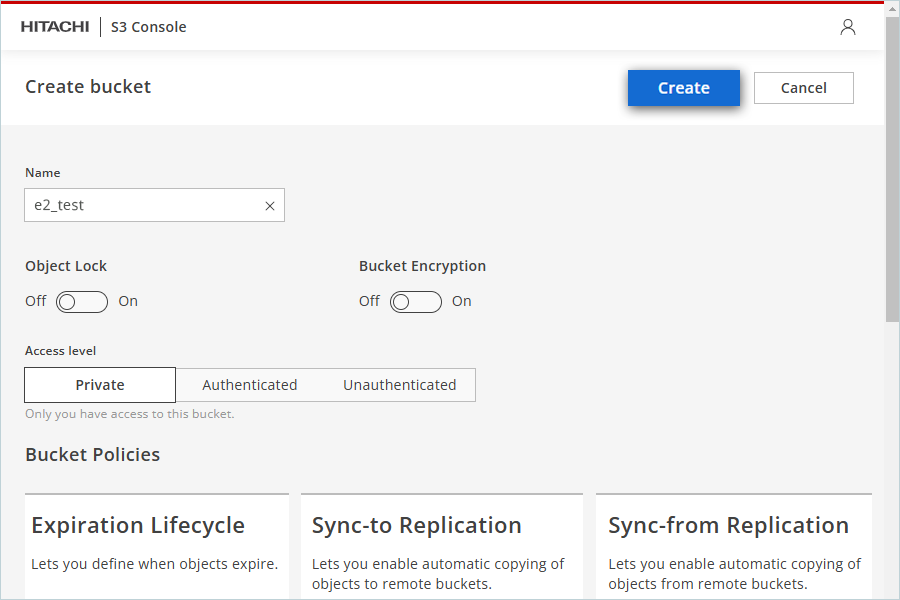Viewport: 900px width, 600px height.
Task: Select the Authenticated access level
Action: click(250, 385)
